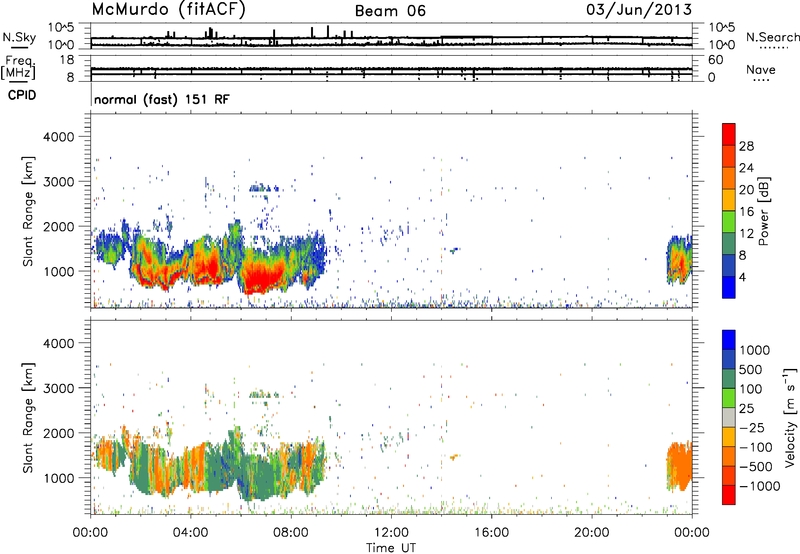800x554 pixels.
Task: Click the "-100" label on the velocity colorbar
Action: 756,447
